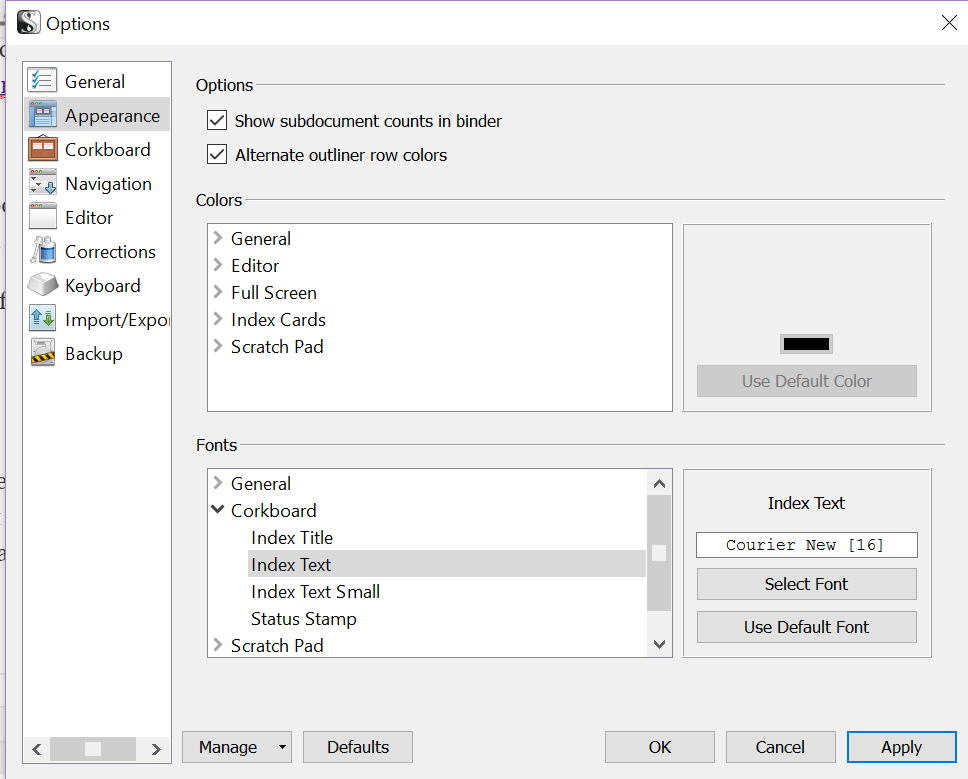This screenshot has height=779, width=968.
Task: Toggle the Appearance pane selection
Action: click(x=97, y=114)
